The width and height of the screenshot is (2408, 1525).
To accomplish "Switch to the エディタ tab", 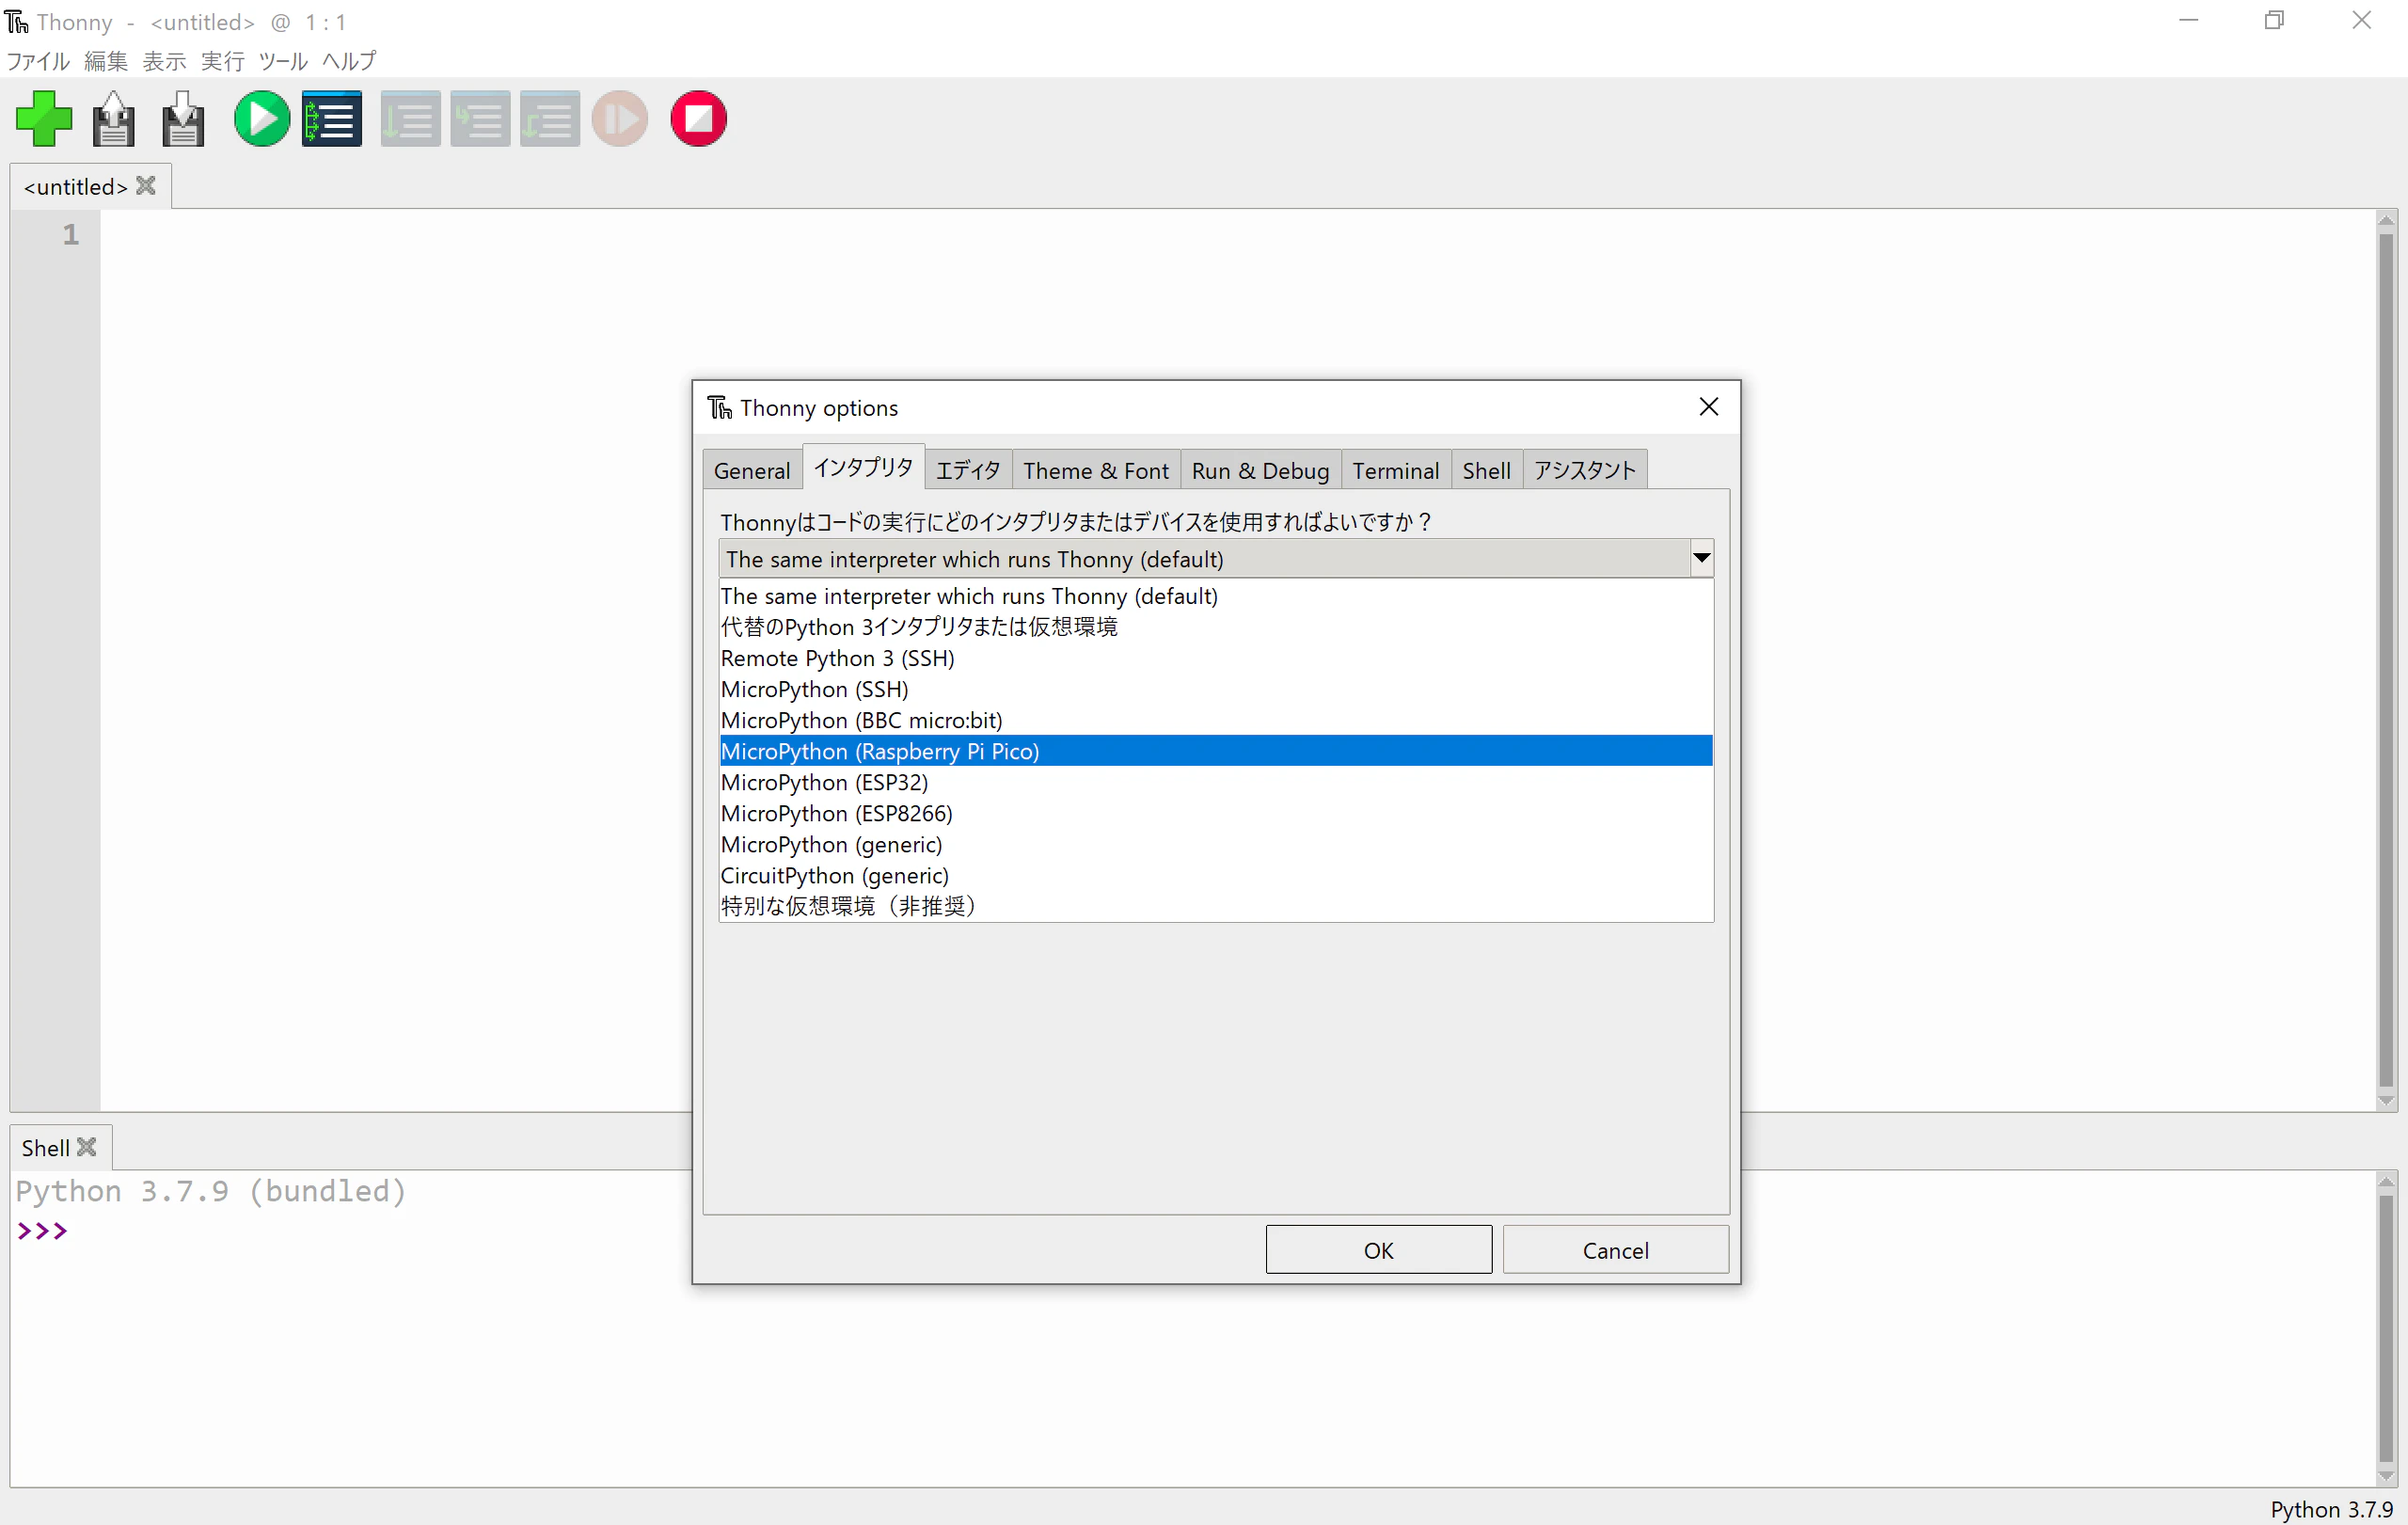I will coord(968,470).
